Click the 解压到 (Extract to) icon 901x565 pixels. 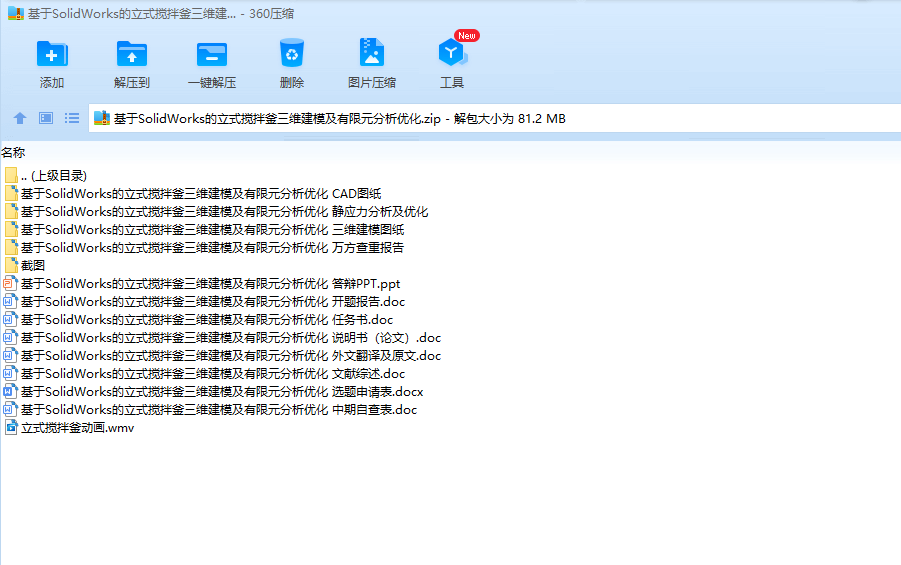(x=132, y=55)
